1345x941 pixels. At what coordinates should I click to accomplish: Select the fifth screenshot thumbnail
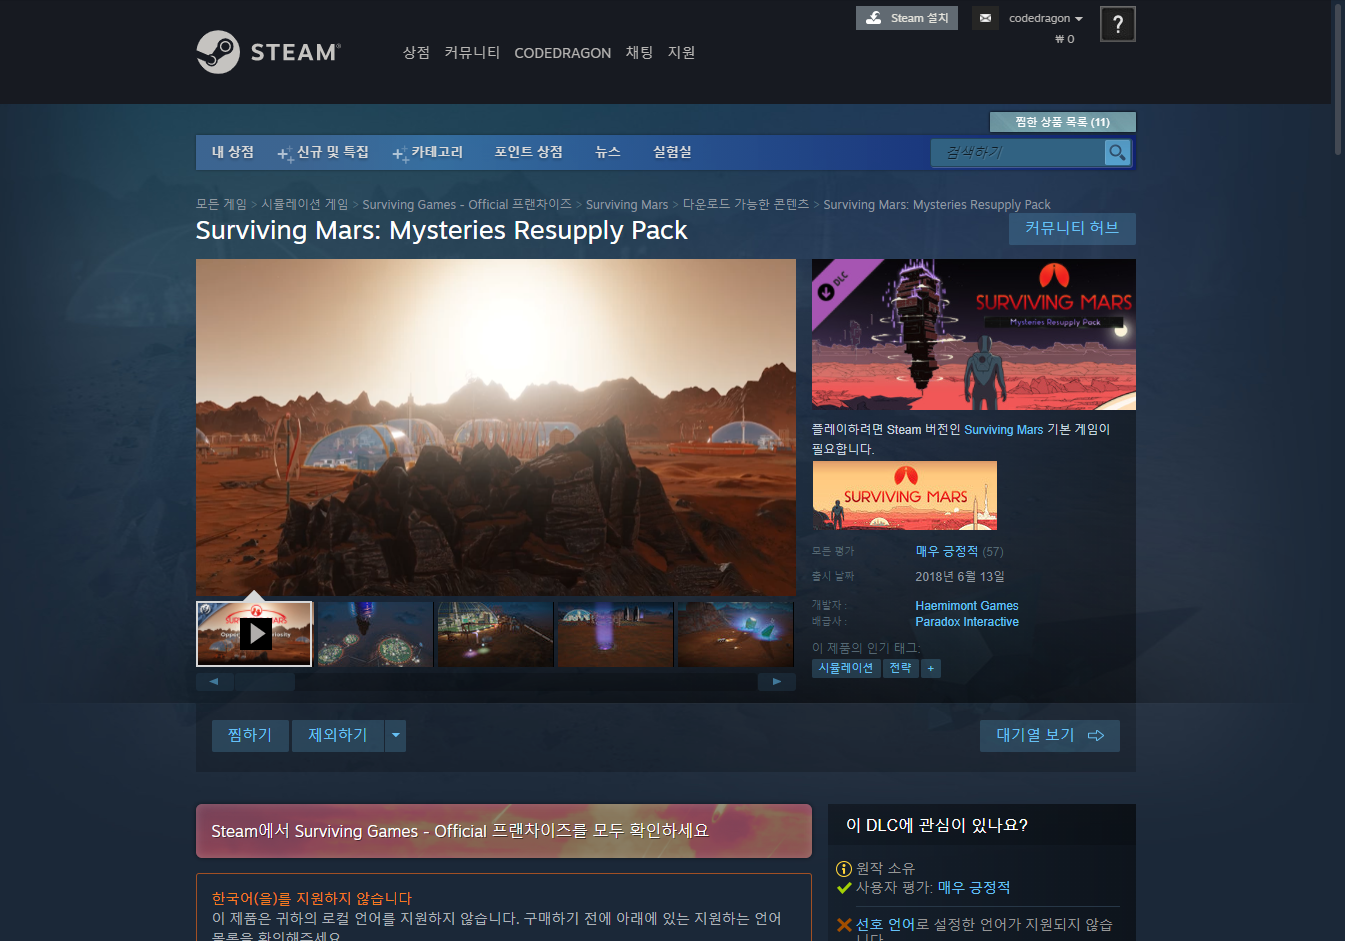pos(735,634)
